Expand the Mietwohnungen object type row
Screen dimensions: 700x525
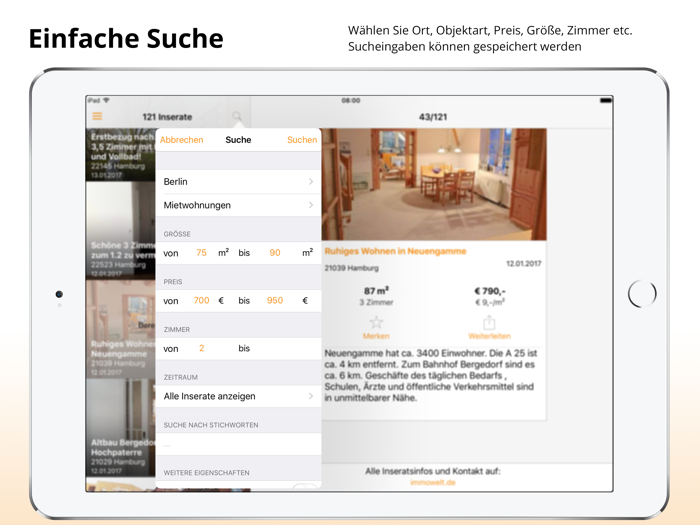click(238, 205)
